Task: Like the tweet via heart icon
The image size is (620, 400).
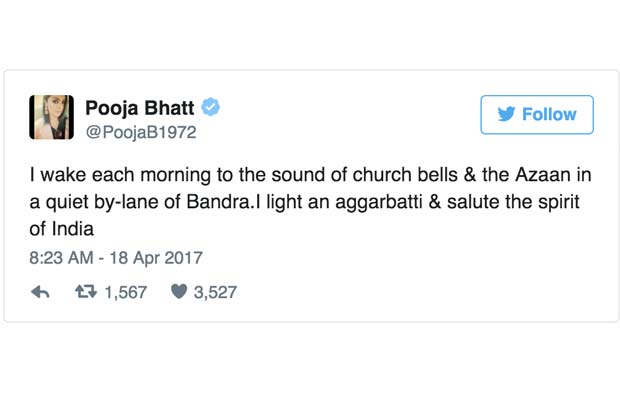Action: [180, 292]
